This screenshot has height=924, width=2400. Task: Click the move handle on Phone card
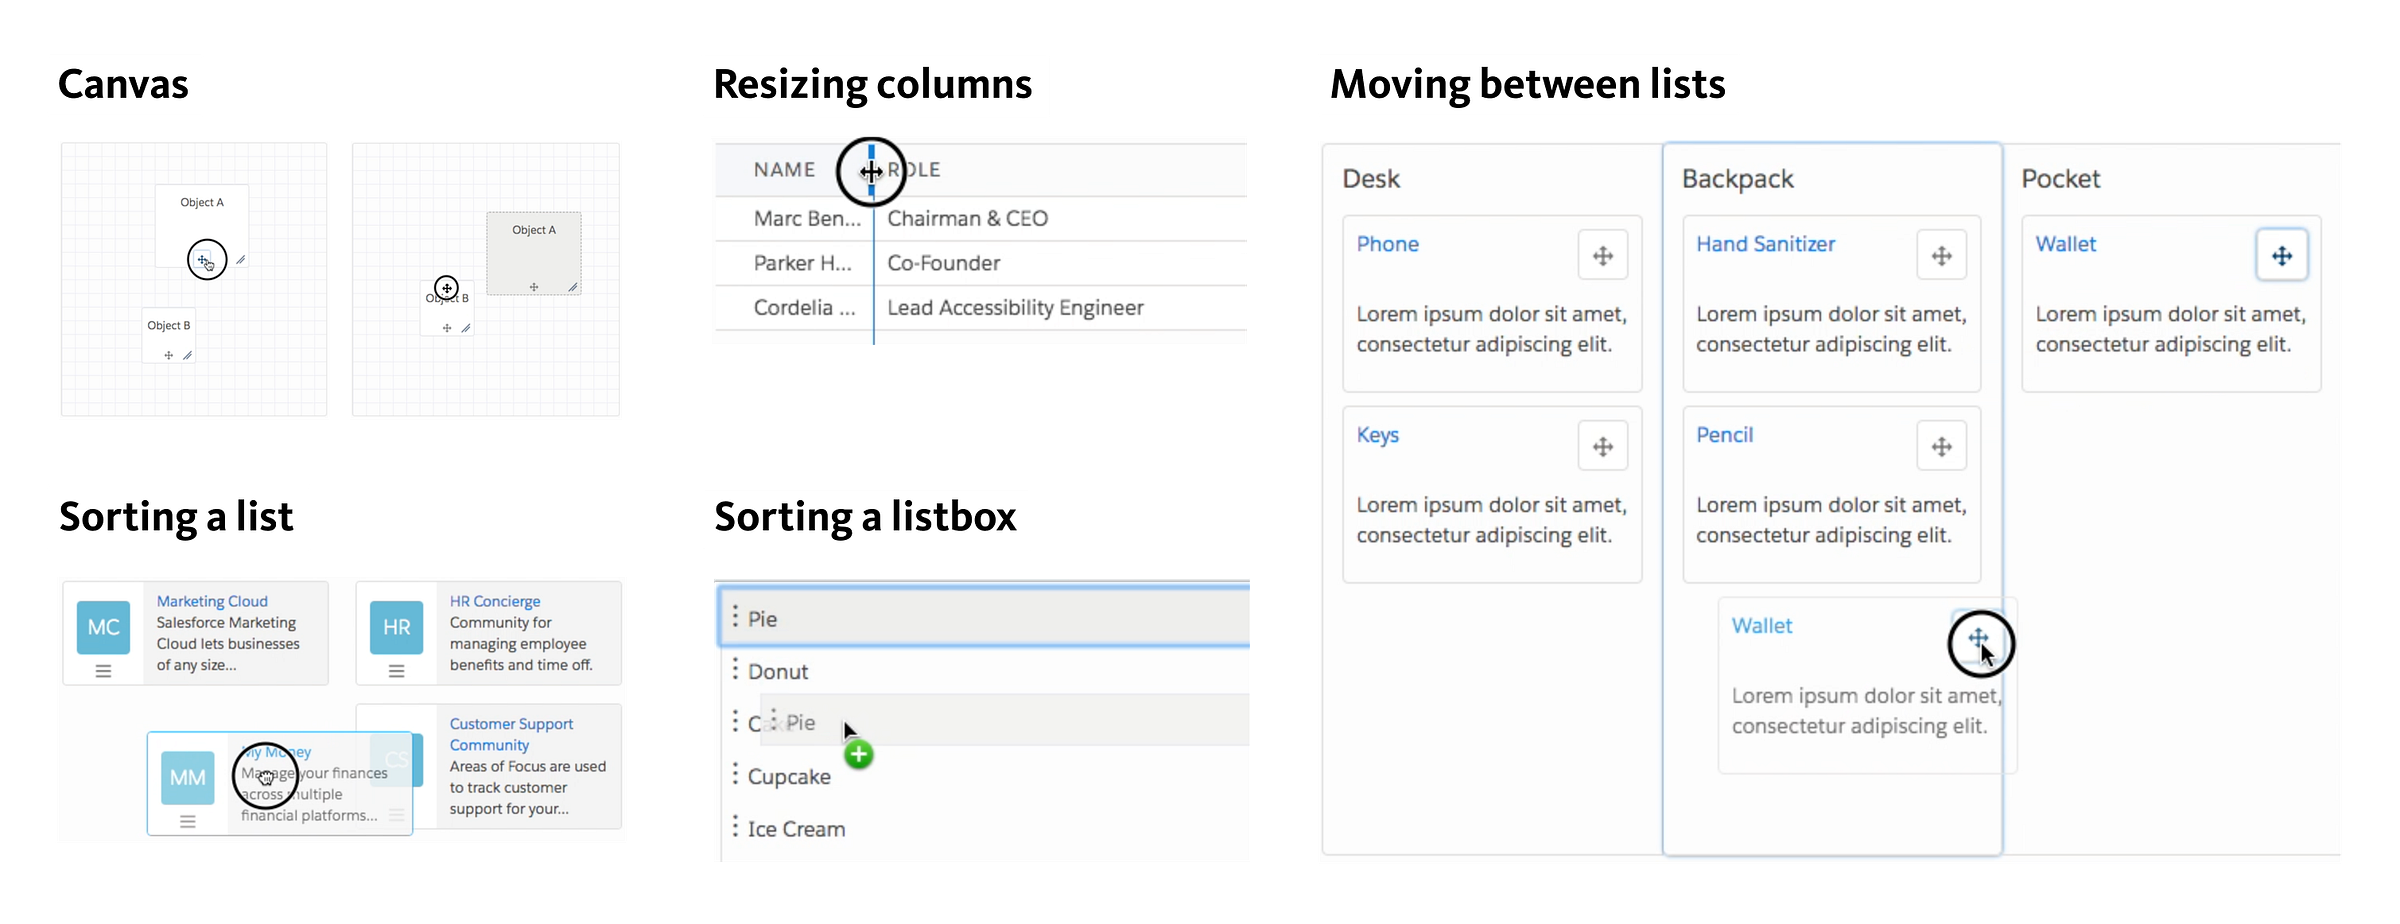(x=1602, y=255)
